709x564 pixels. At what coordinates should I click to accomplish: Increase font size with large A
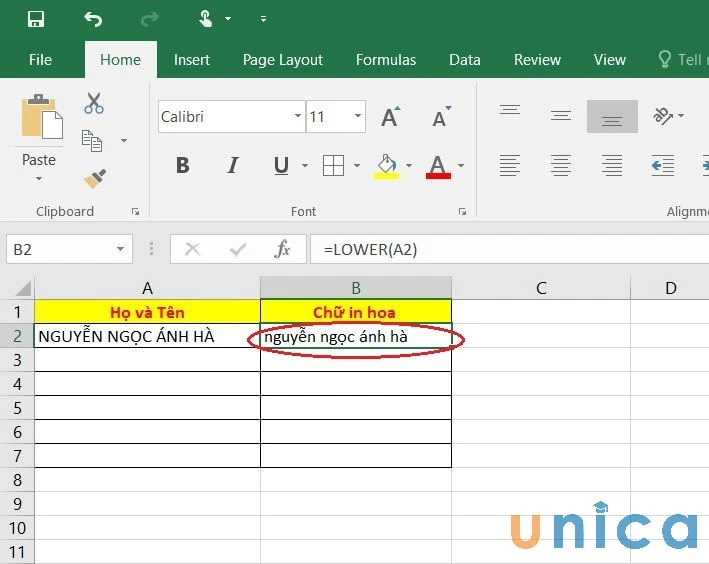point(390,117)
